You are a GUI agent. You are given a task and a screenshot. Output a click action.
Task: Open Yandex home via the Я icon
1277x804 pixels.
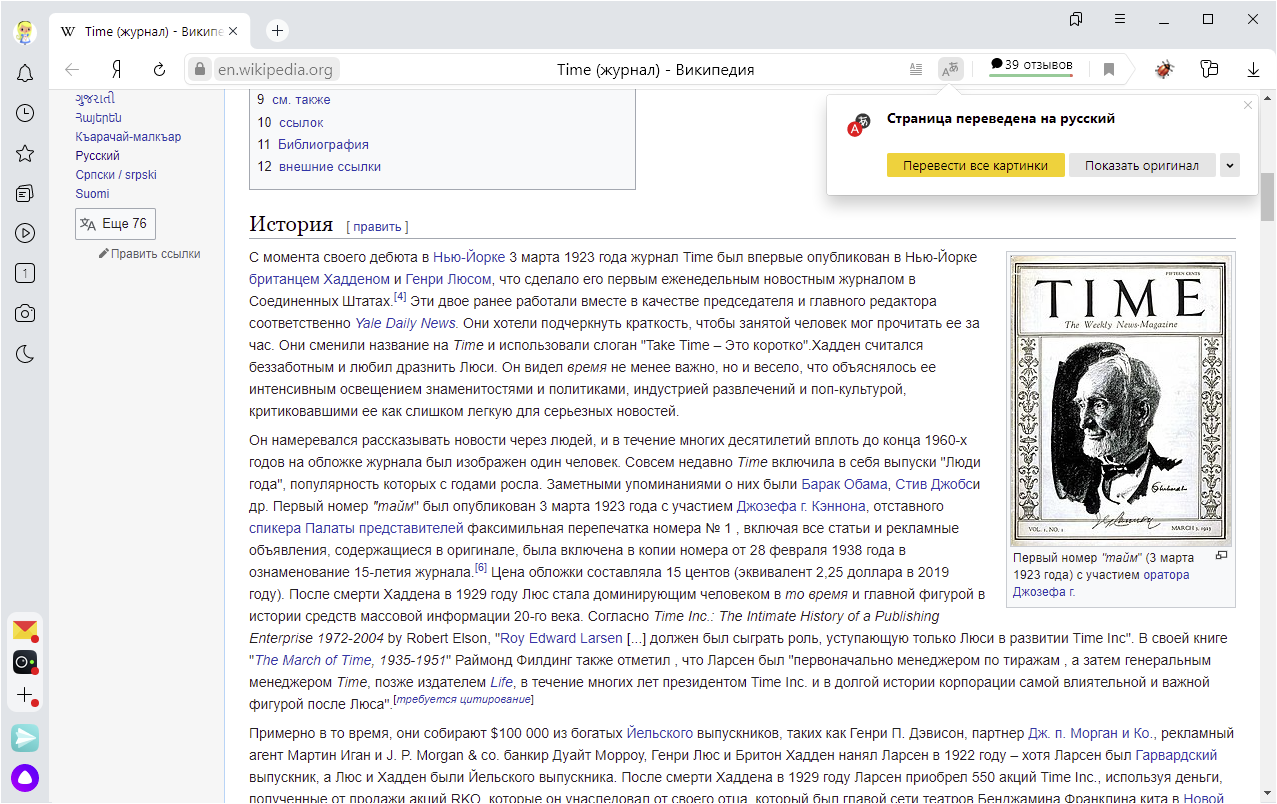coord(117,70)
